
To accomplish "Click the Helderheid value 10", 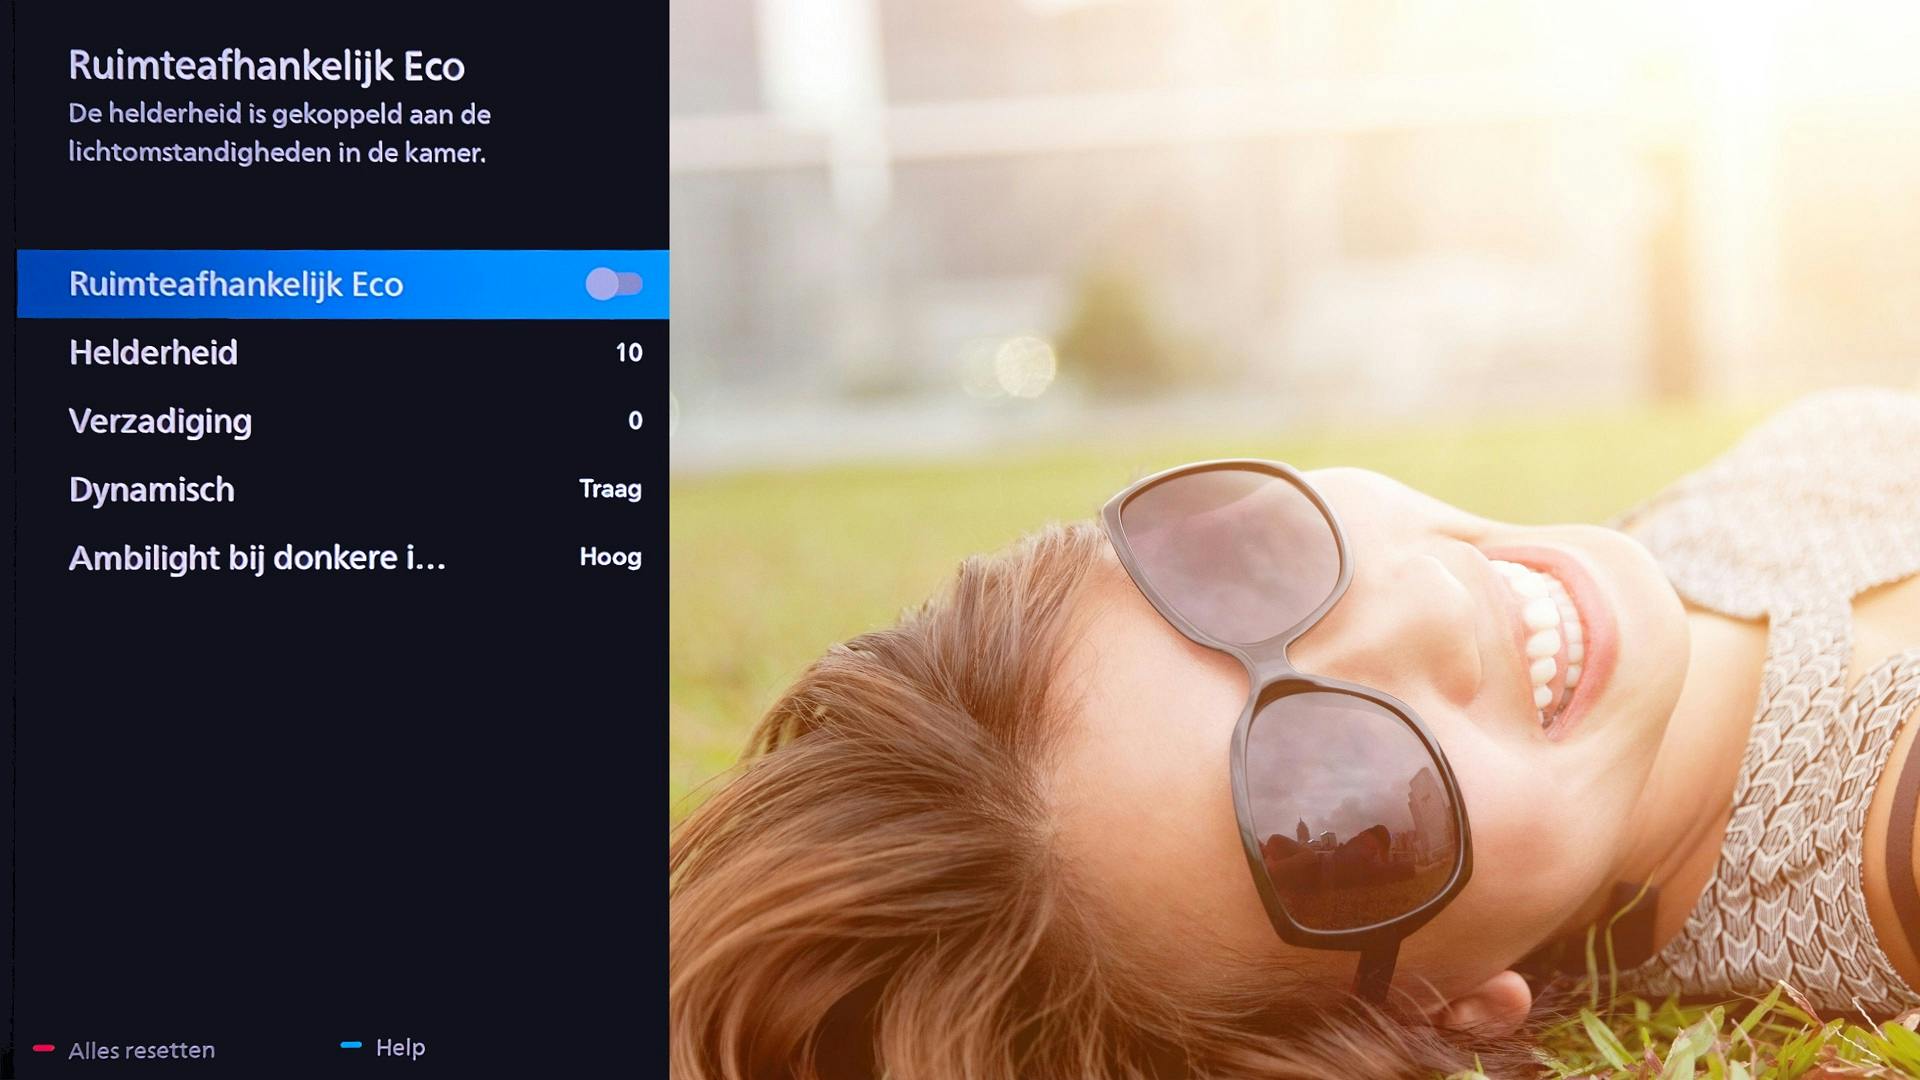I will [x=628, y=353].
